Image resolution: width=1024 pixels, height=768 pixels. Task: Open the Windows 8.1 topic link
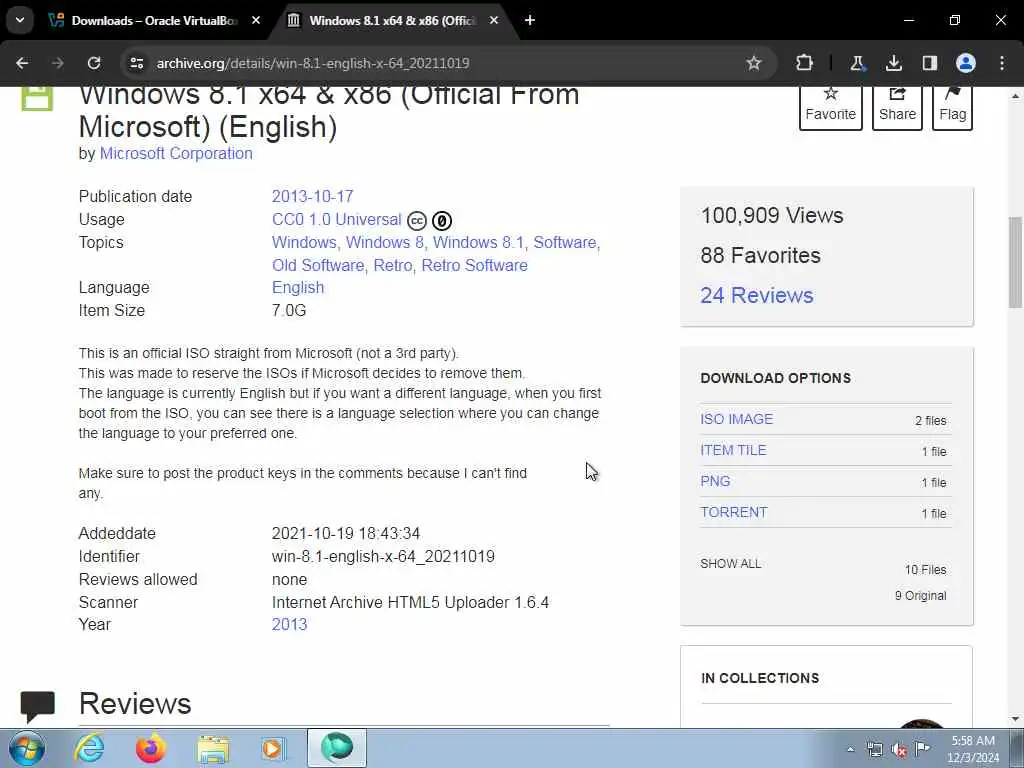coord(478,242)
